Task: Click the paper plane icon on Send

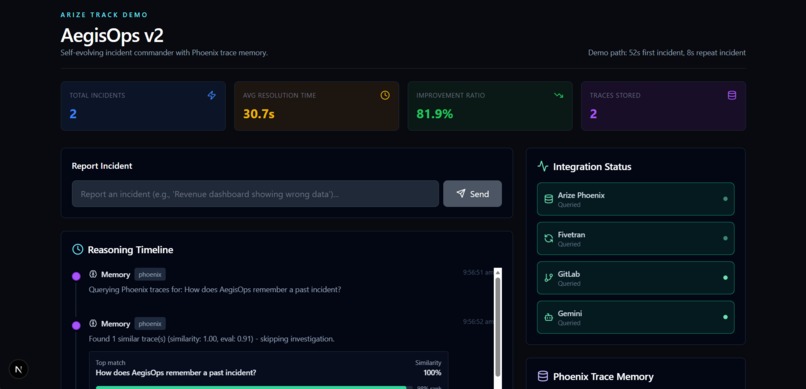Action: pos(461,194)
